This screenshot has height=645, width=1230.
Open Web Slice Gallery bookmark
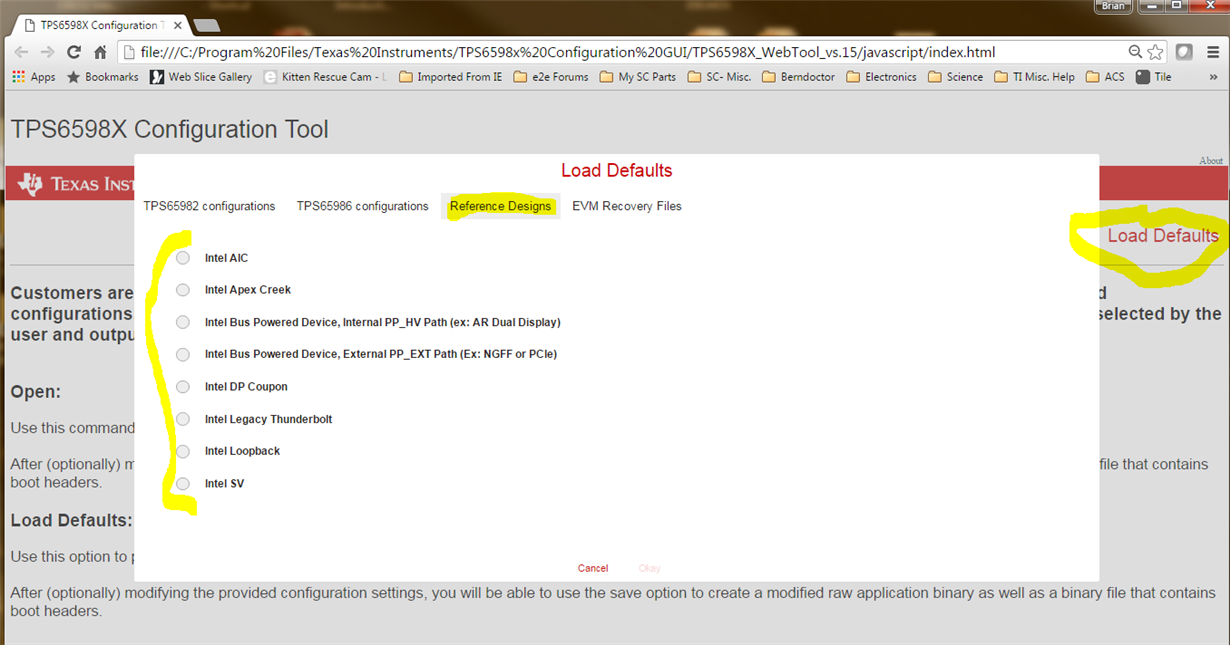pyautogui.click(x=201, y=77)
